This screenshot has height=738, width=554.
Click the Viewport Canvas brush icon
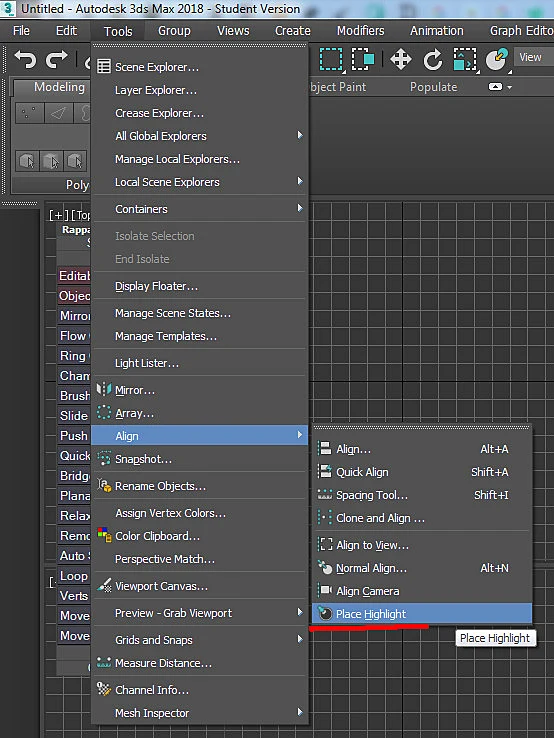click(104, 586)
